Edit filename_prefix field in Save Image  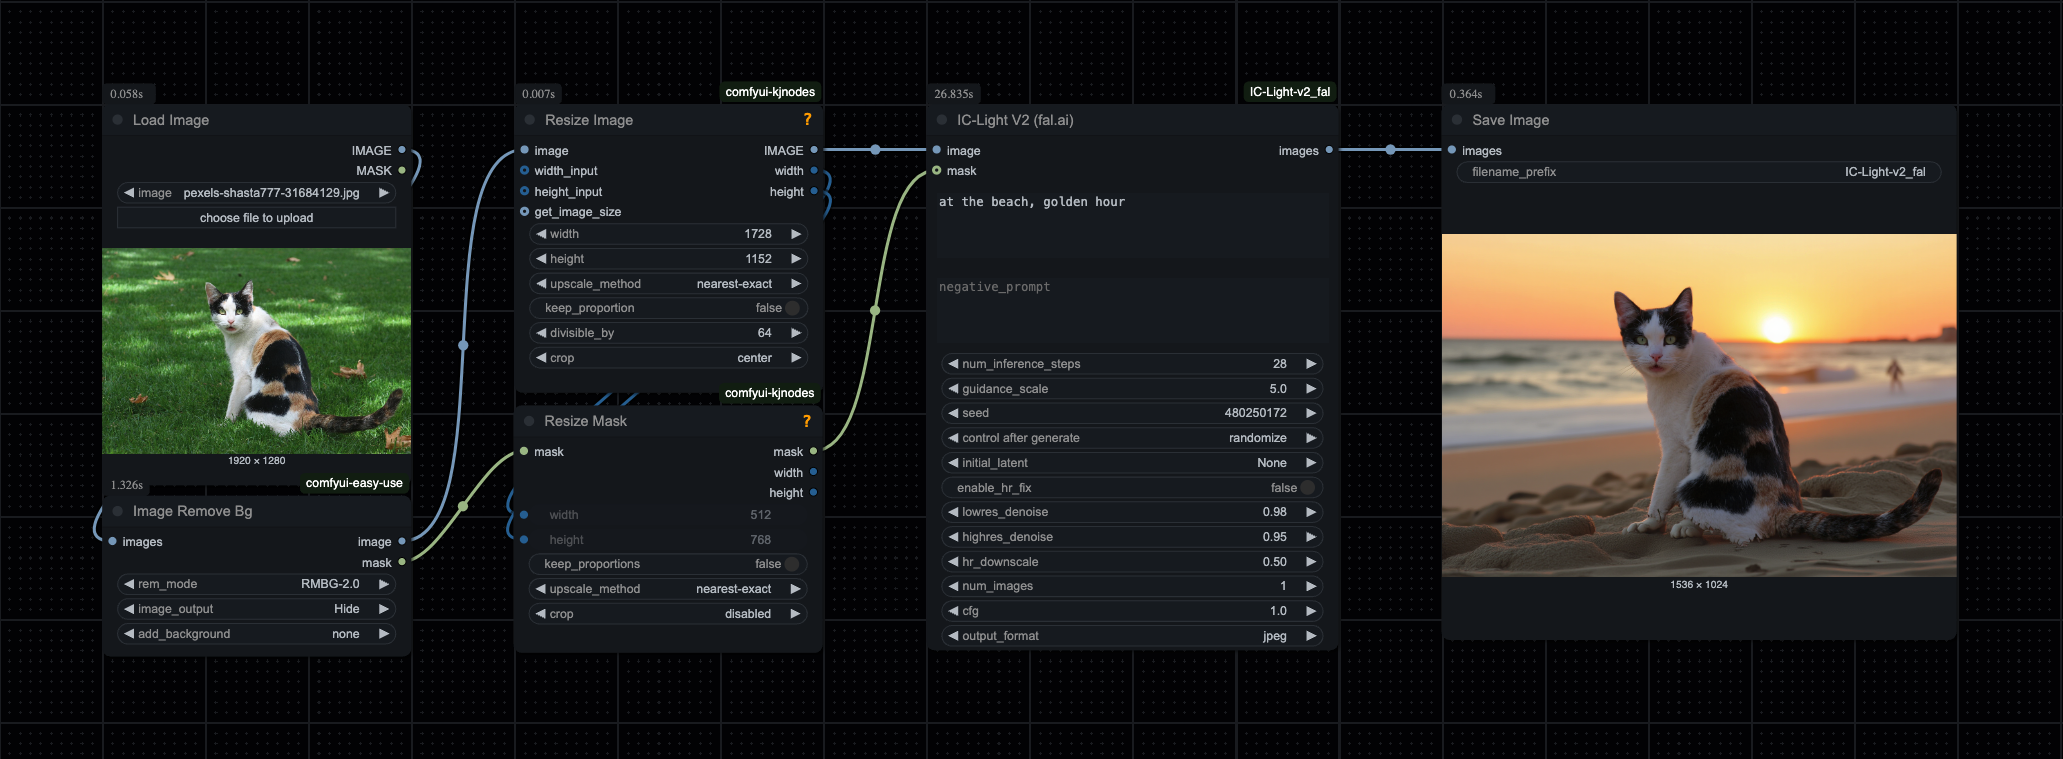tap(1699, 172)
